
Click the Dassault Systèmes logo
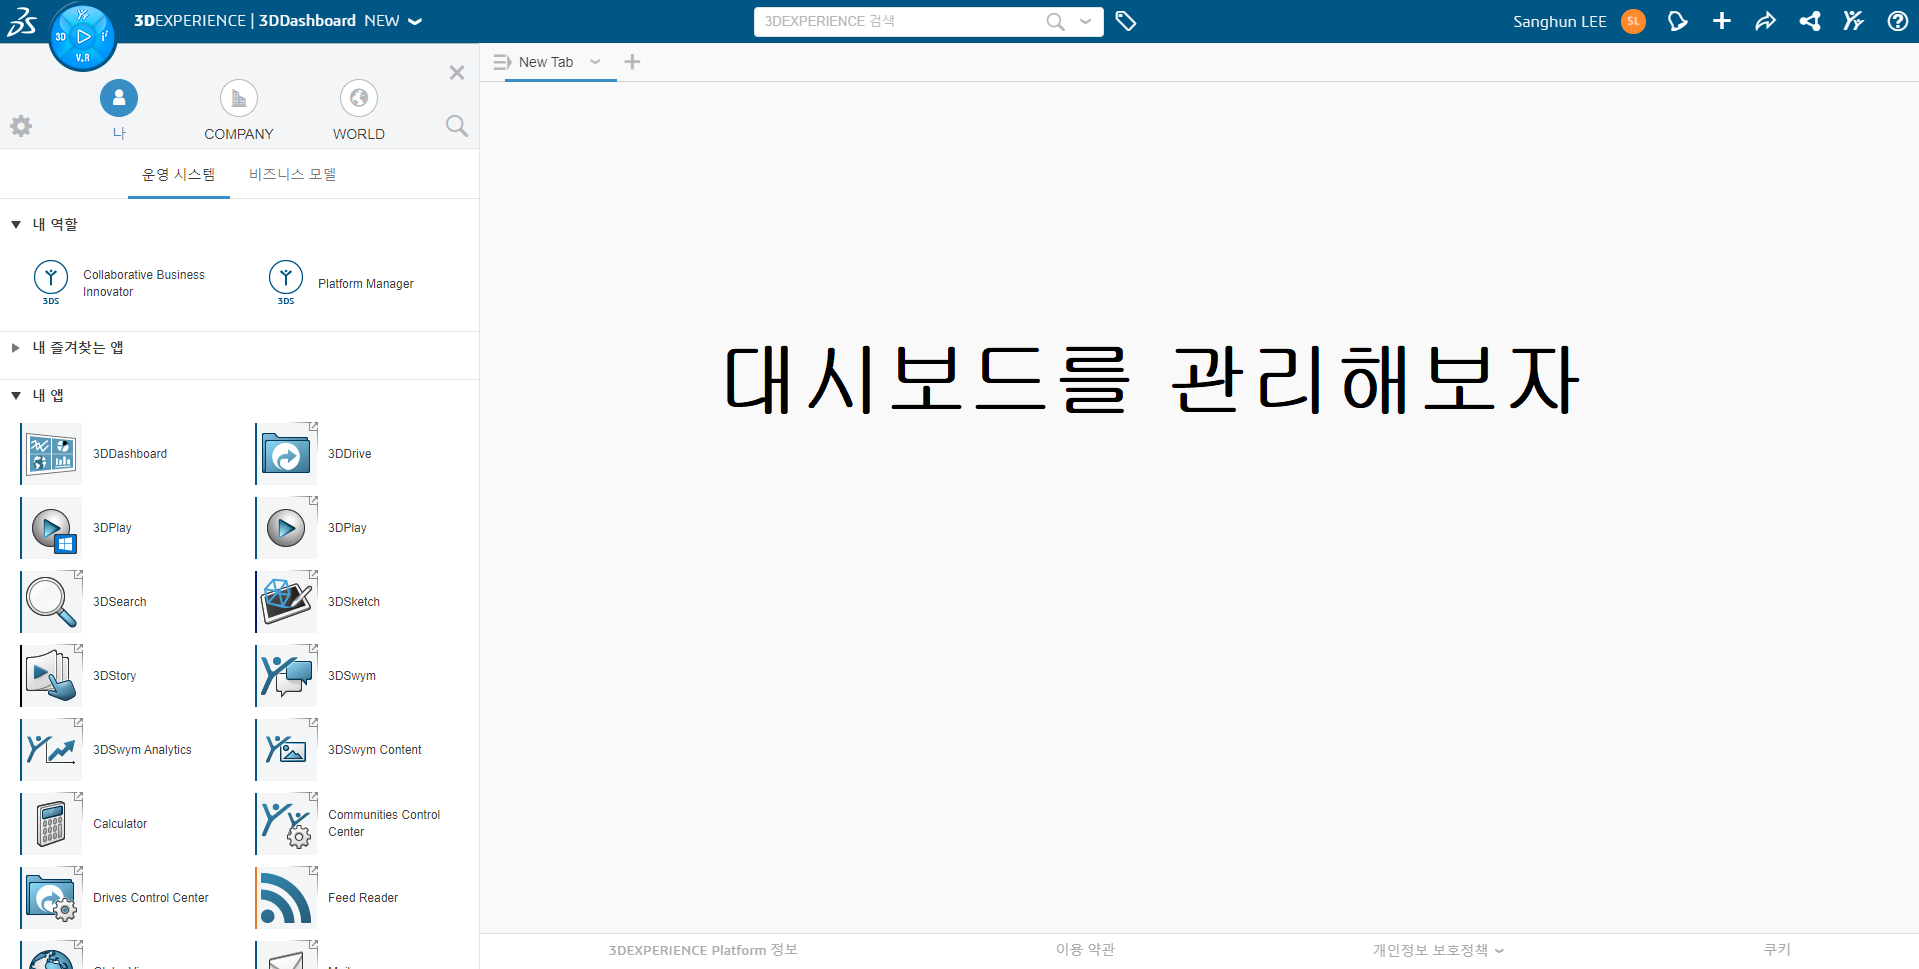[22, 21]
